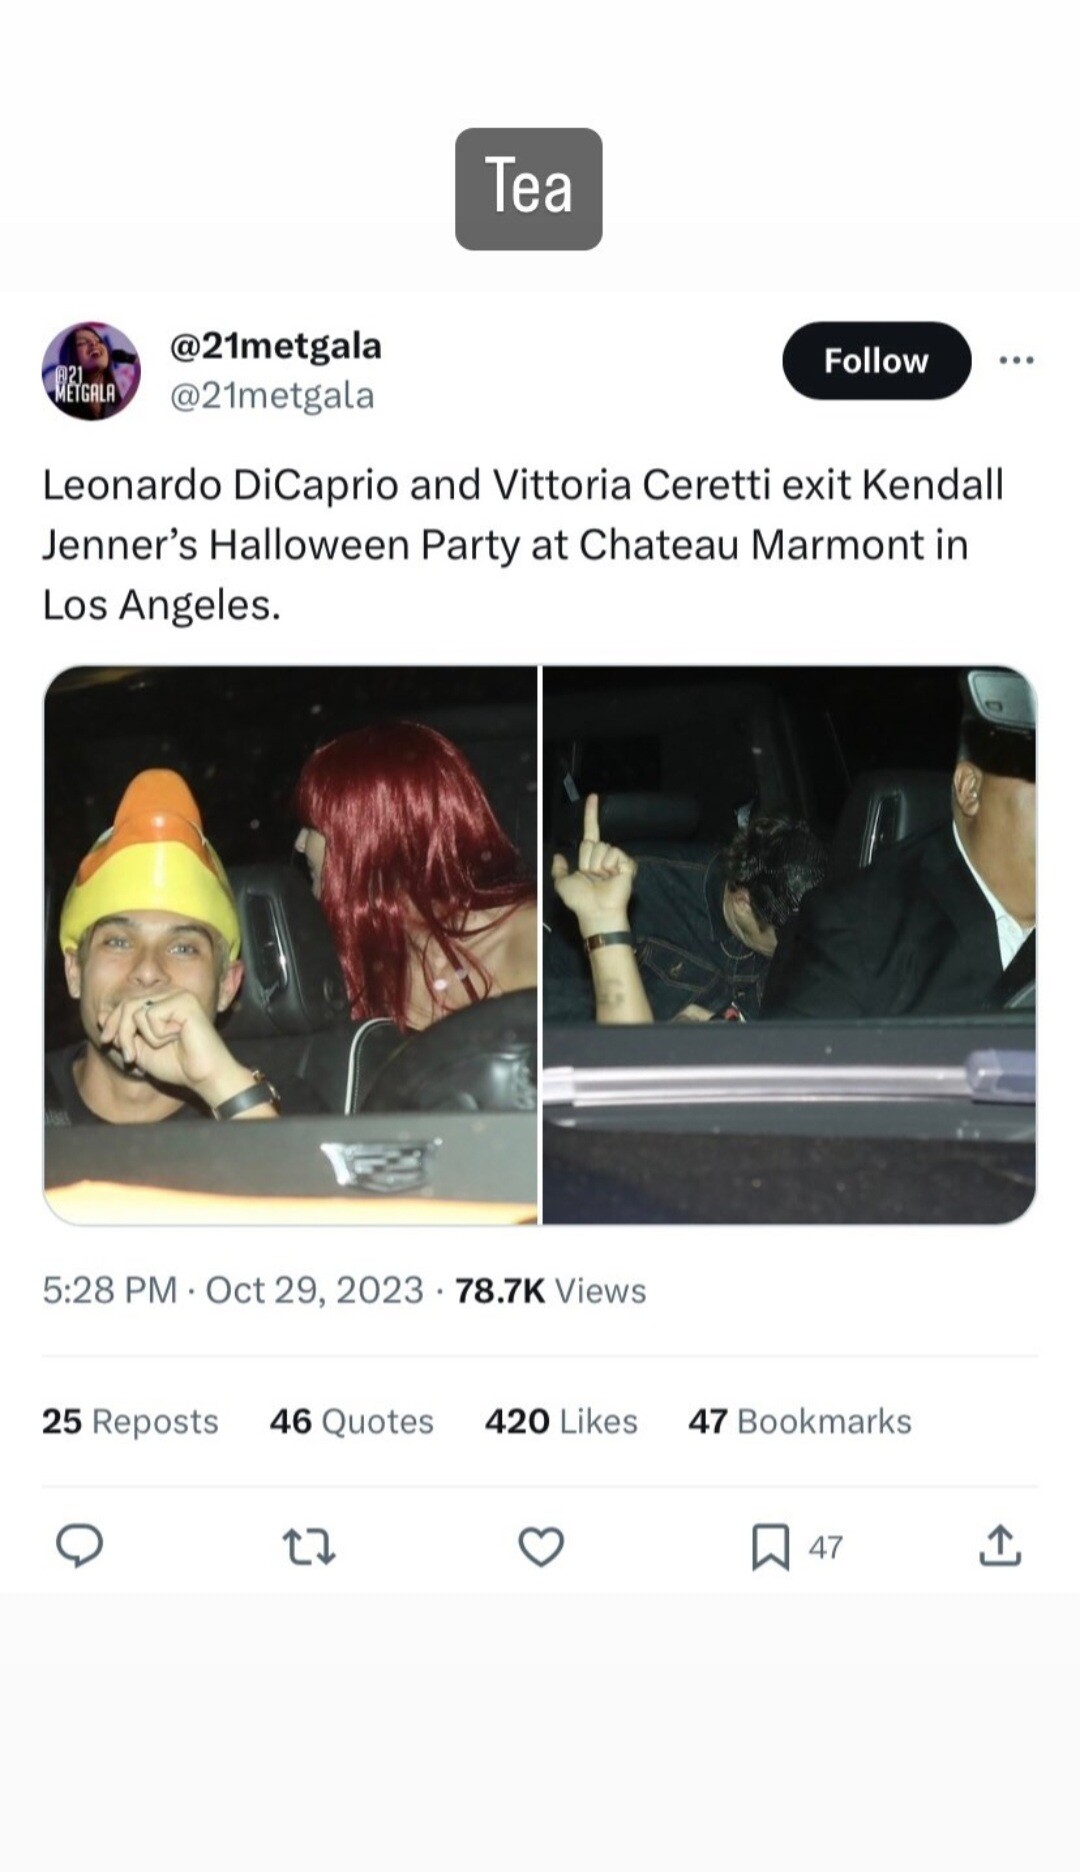Click the 78.7K Views count

[x=550, y=1290]
